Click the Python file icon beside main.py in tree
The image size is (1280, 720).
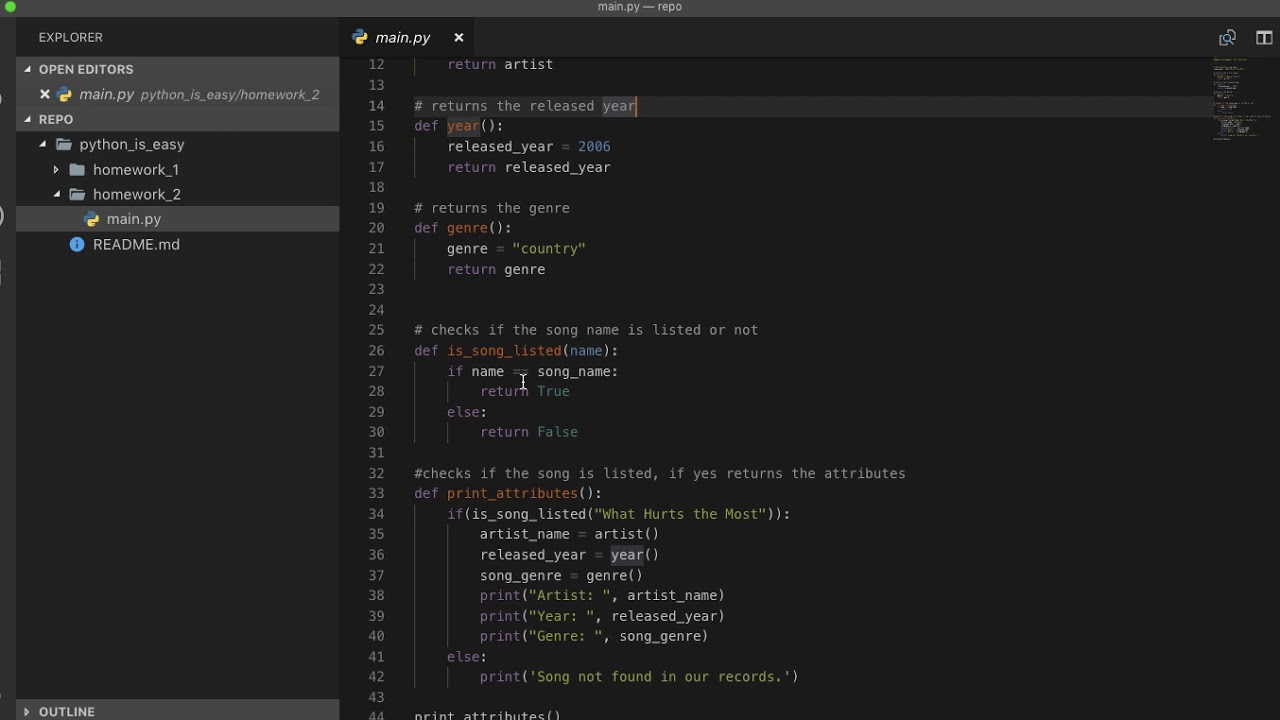point(92,219)
